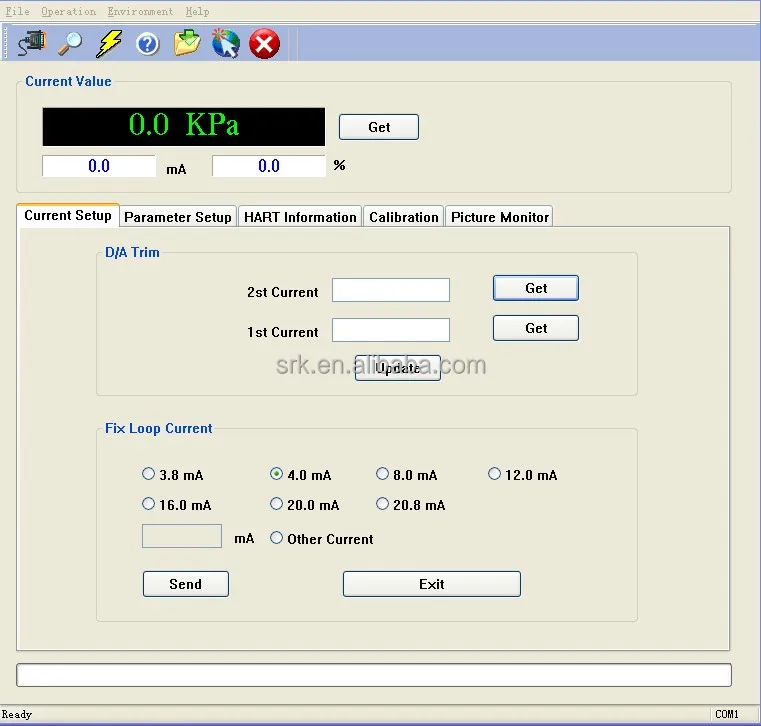
Task: Select the Other Current radio button
Action: (x=276, y=538)
